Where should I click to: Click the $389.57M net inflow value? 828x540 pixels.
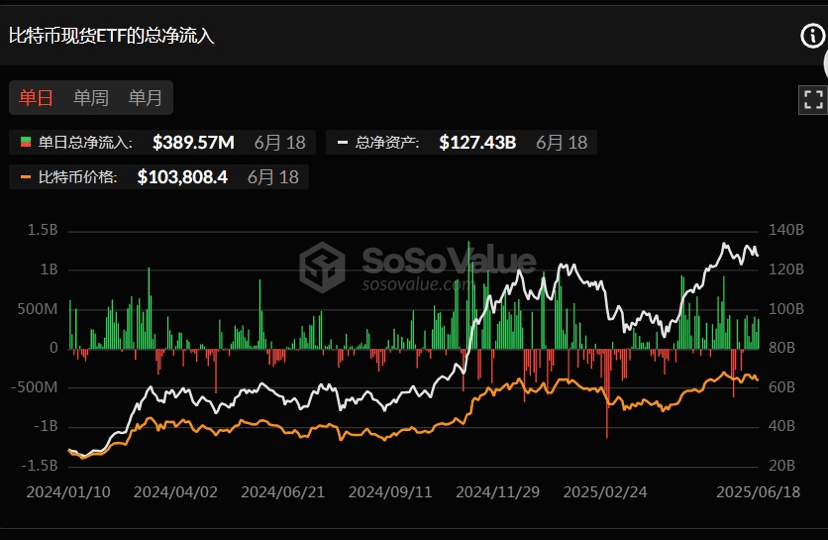click(x=193, y=143)
